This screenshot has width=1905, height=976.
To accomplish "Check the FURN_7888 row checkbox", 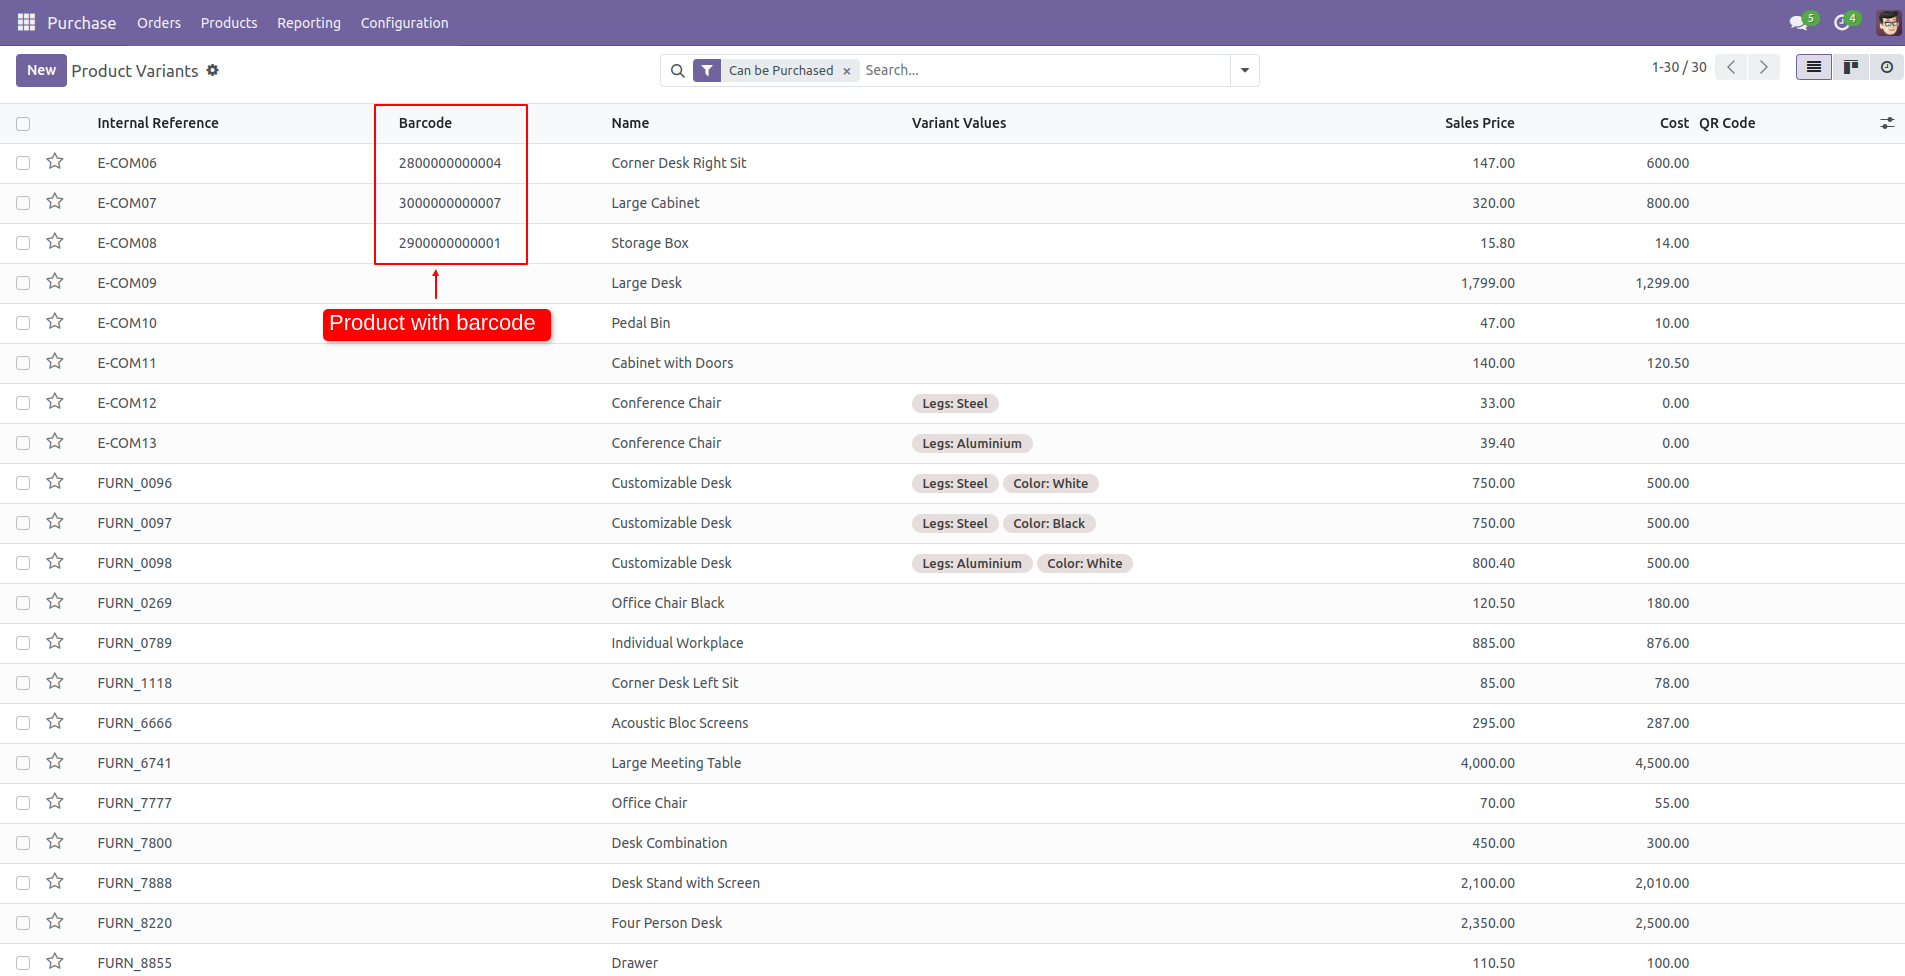I will click(x=23, y=883).
